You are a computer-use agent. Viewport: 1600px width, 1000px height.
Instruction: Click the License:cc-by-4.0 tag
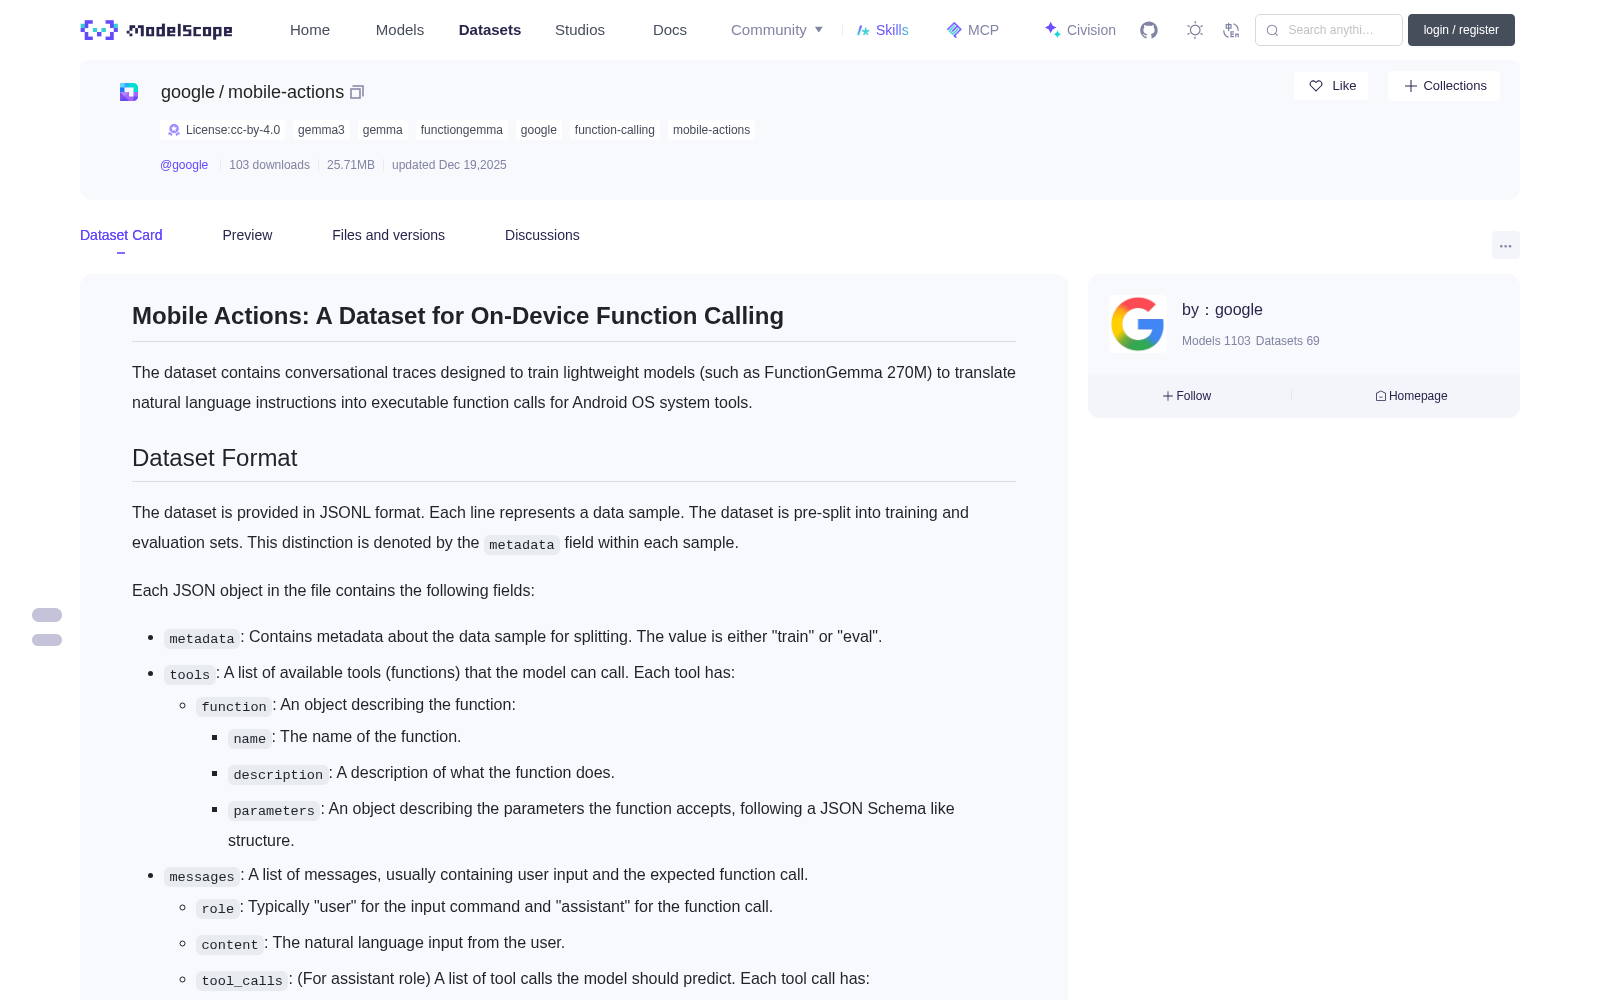(224, 130)
